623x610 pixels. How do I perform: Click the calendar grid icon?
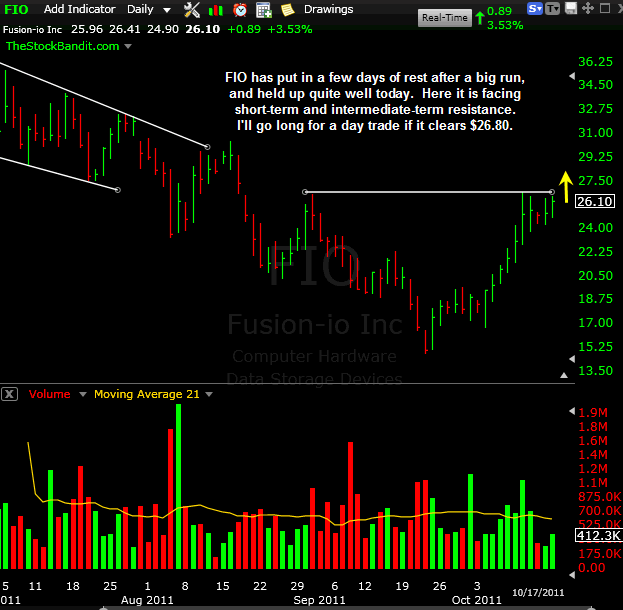(x=264, y=10)
